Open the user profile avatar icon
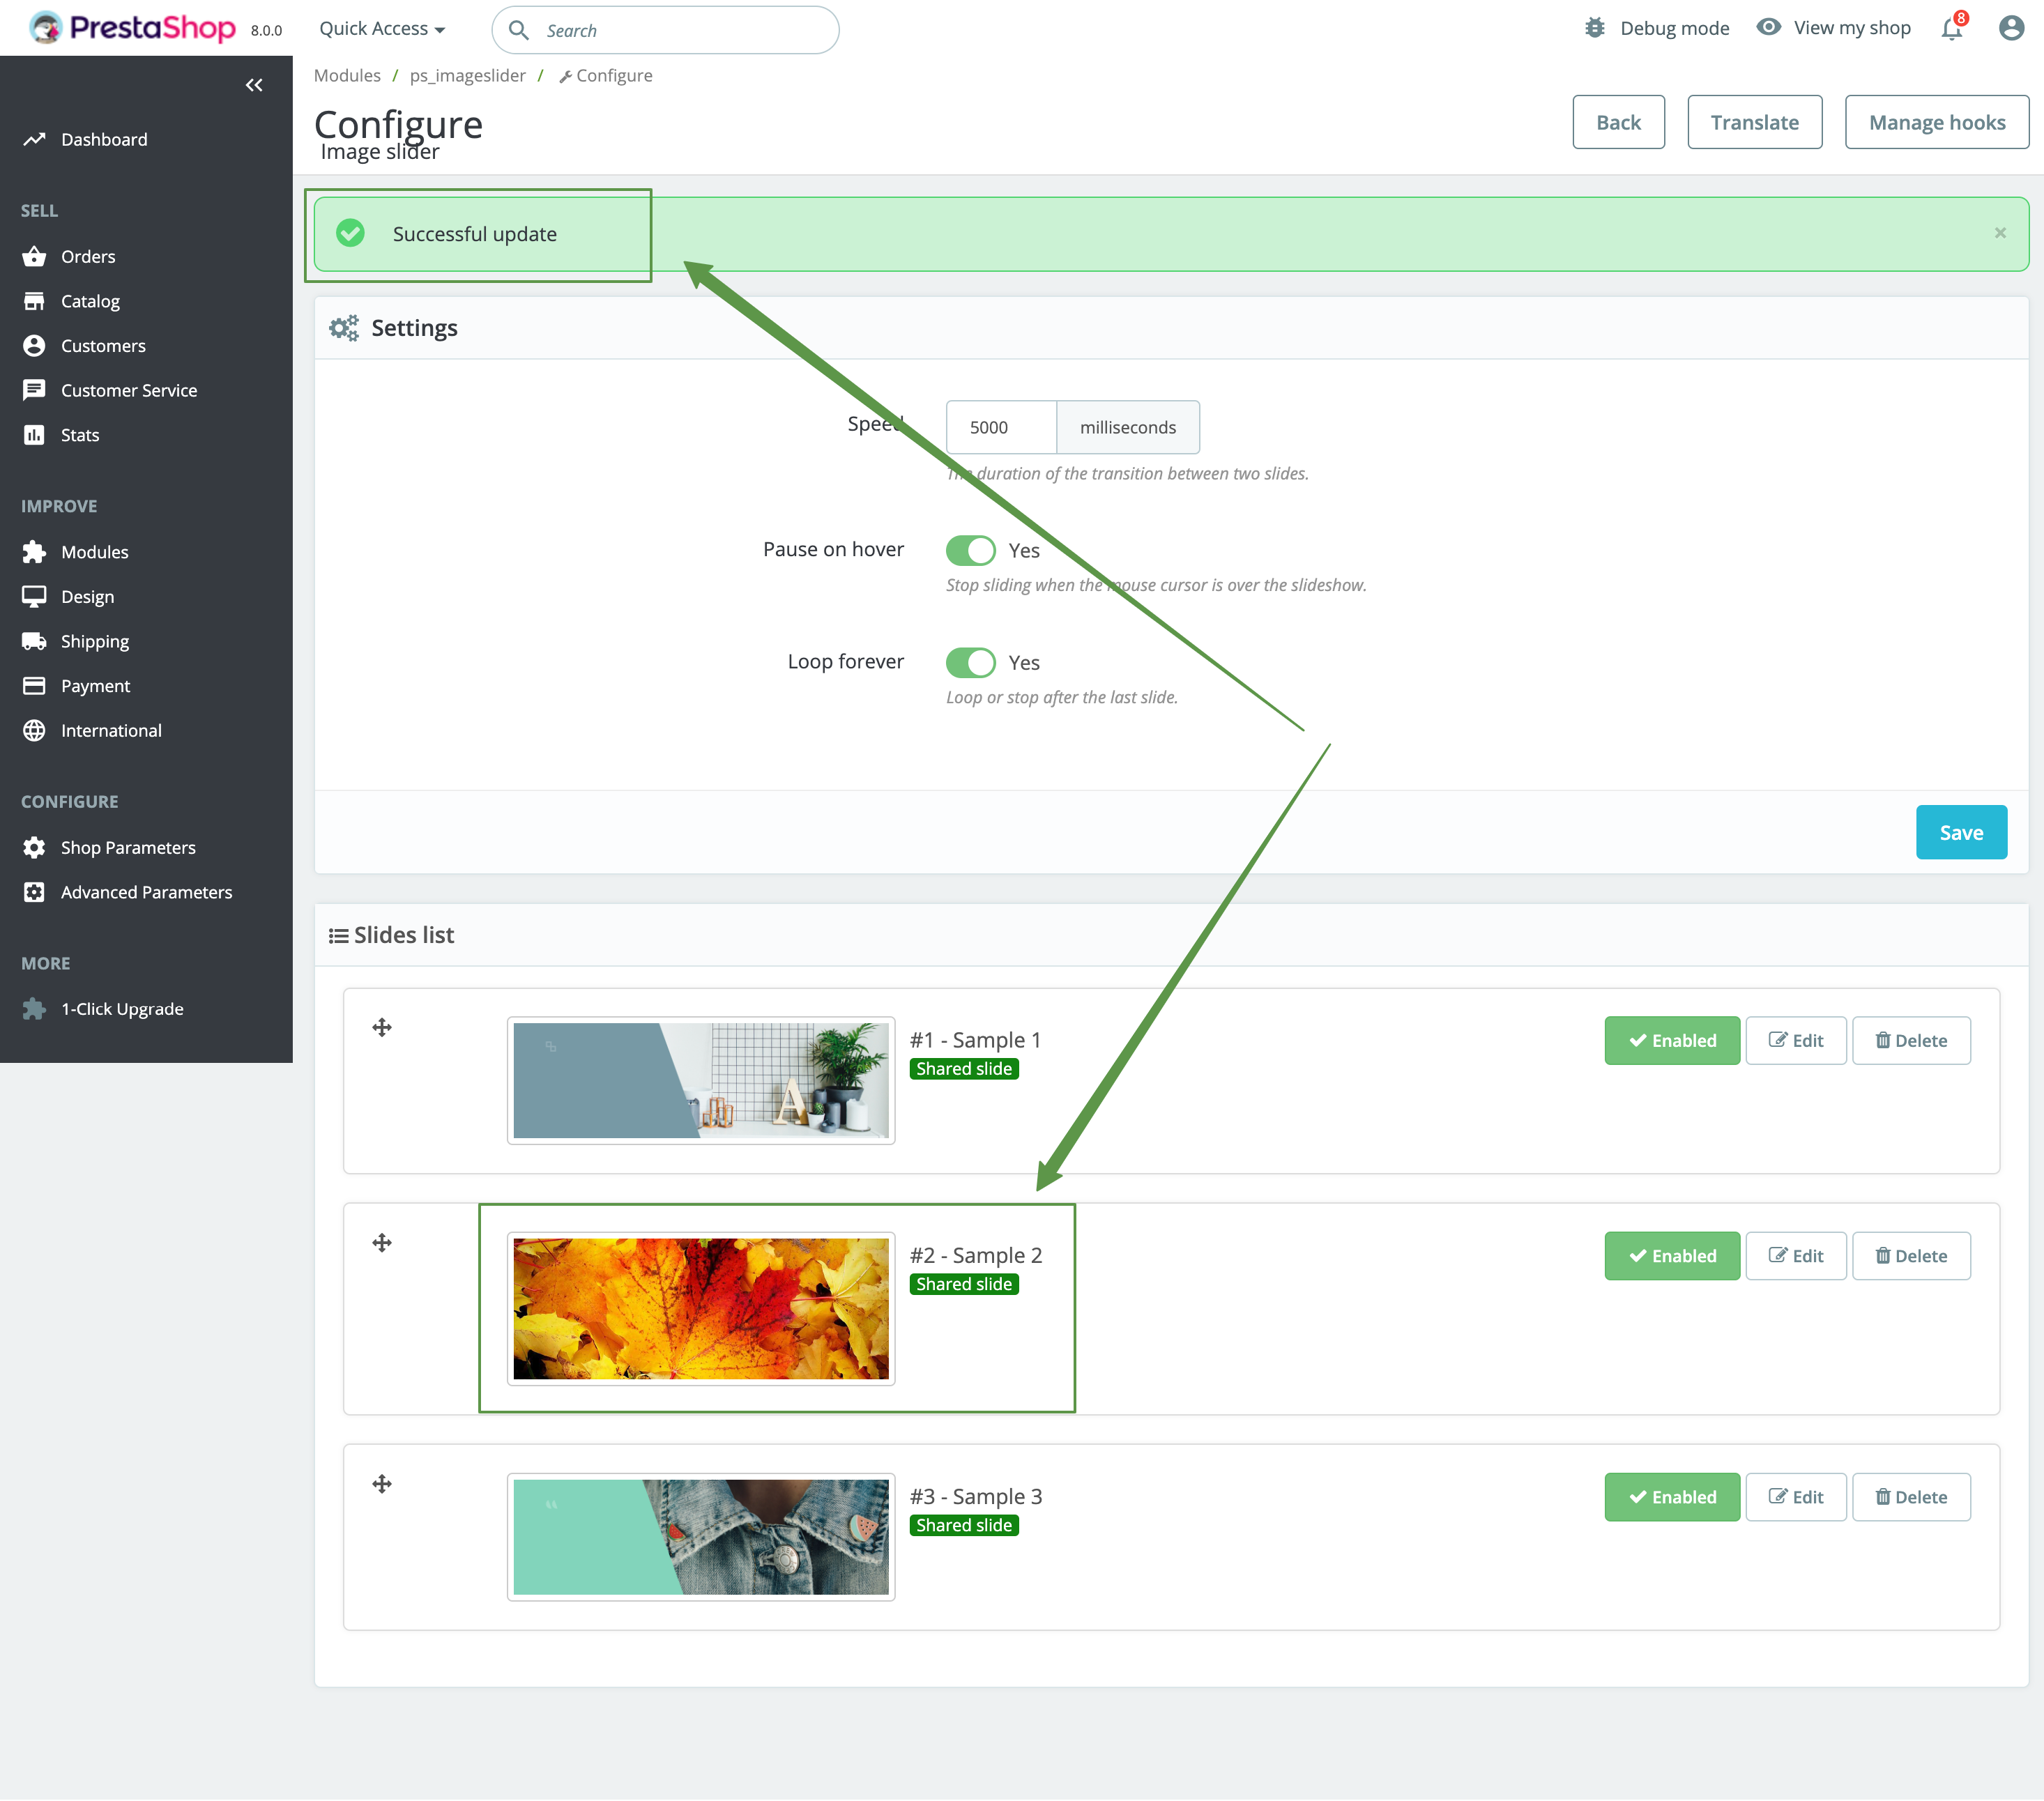Viewport: 2044px width, 1801px height. tap(2011, 28)
